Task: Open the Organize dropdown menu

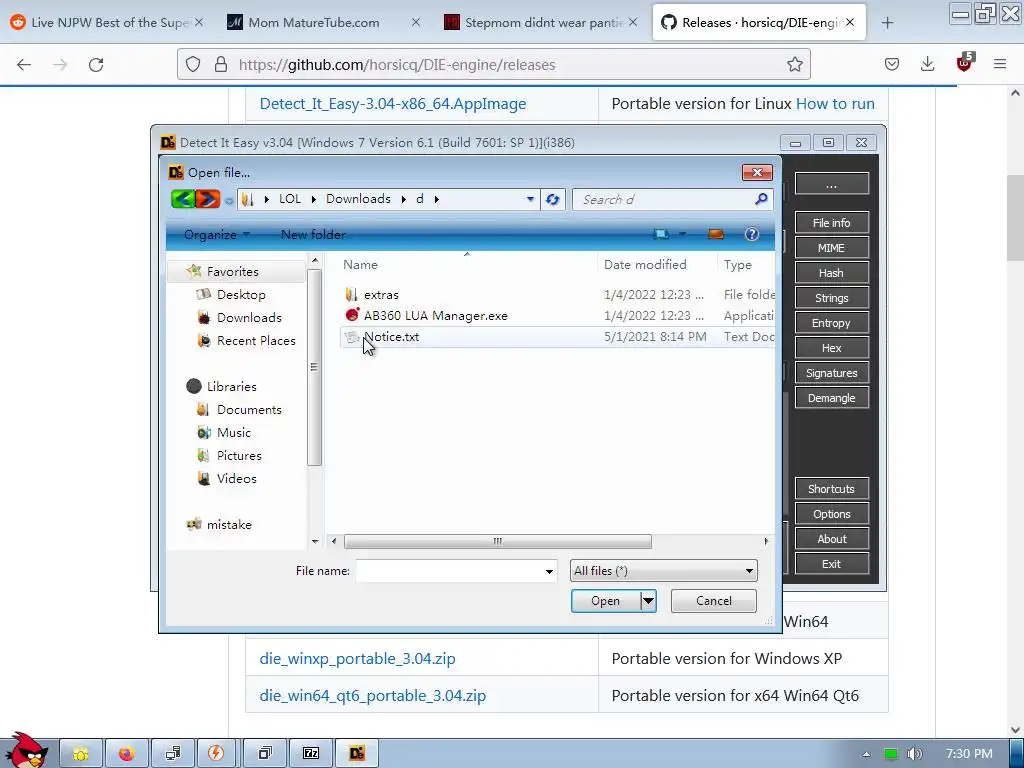Action: click(217, 234)
